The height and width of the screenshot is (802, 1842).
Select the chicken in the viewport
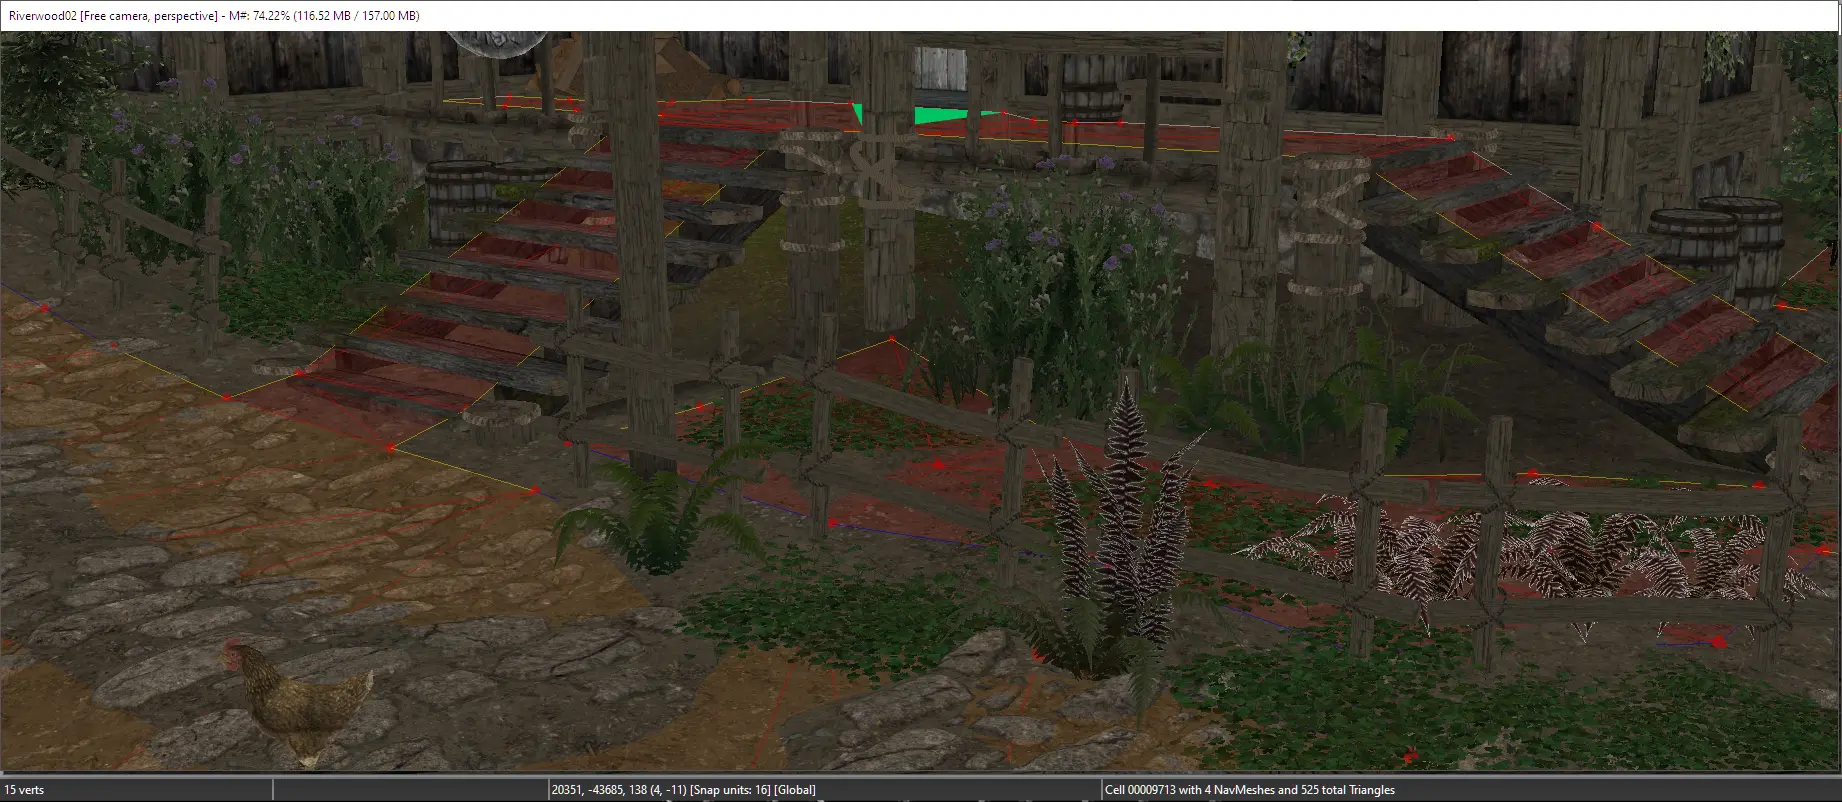(x=298, y=703)
